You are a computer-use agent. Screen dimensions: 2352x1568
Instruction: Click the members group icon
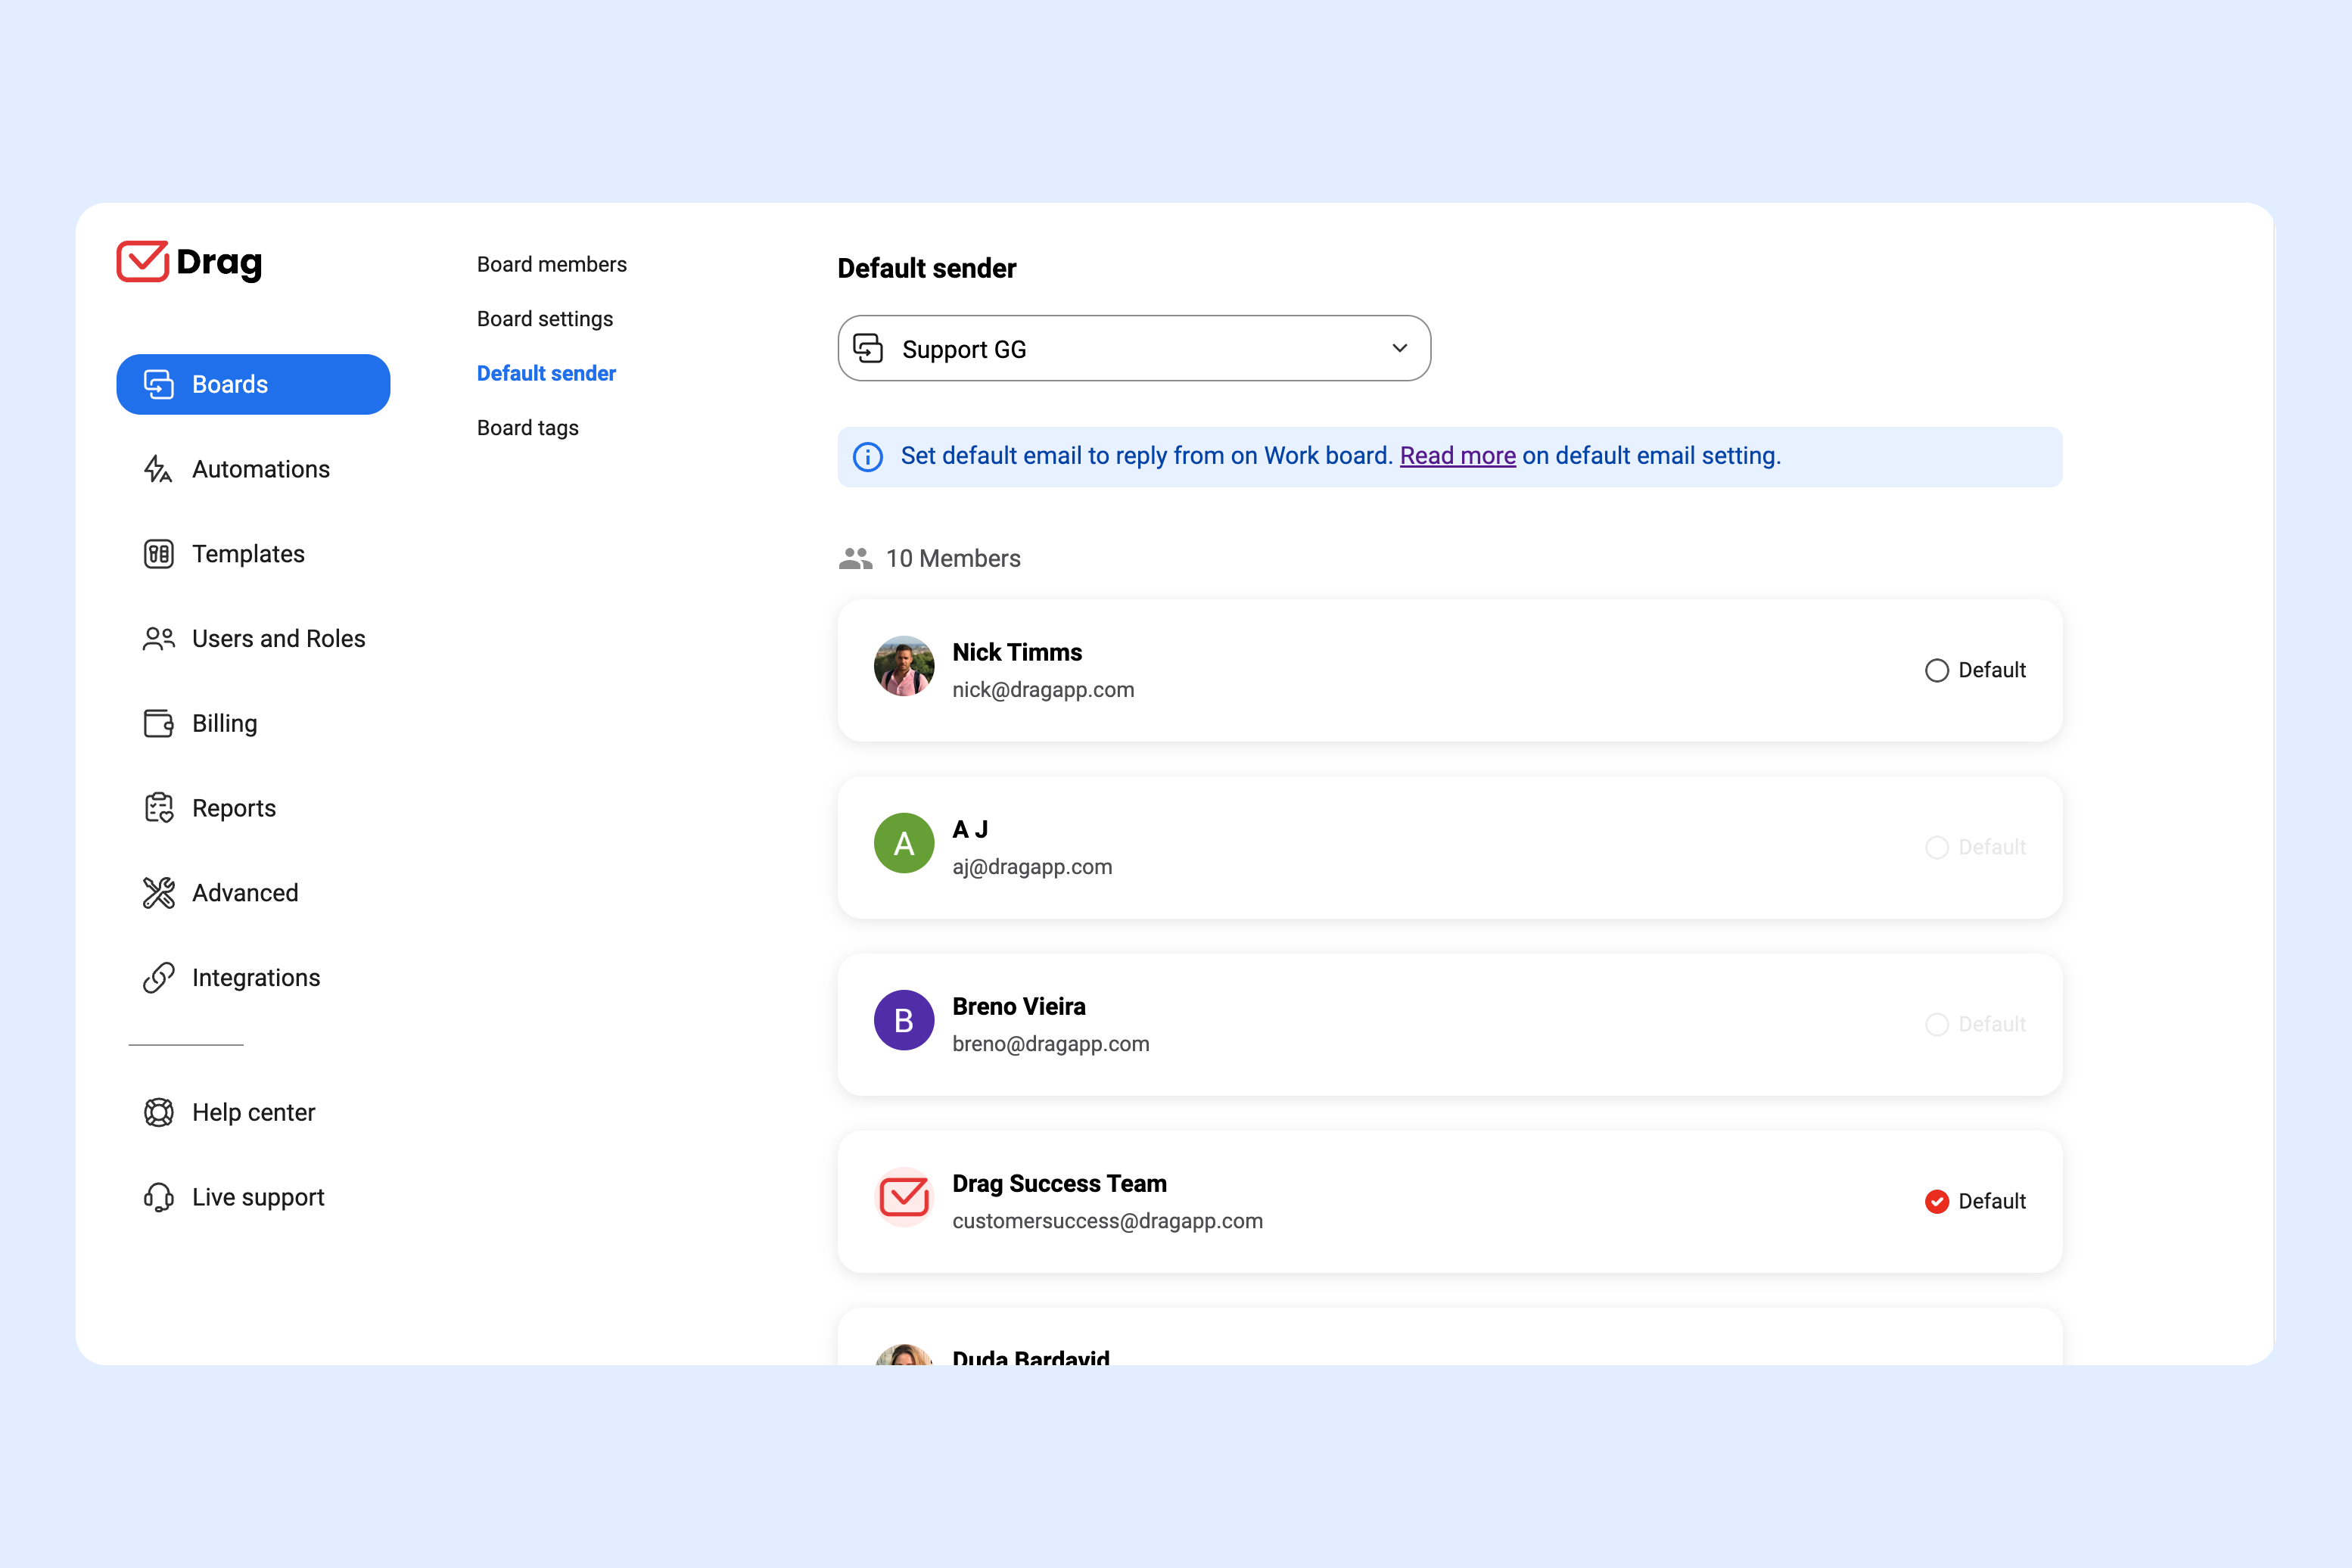click(x=856, y=558)
